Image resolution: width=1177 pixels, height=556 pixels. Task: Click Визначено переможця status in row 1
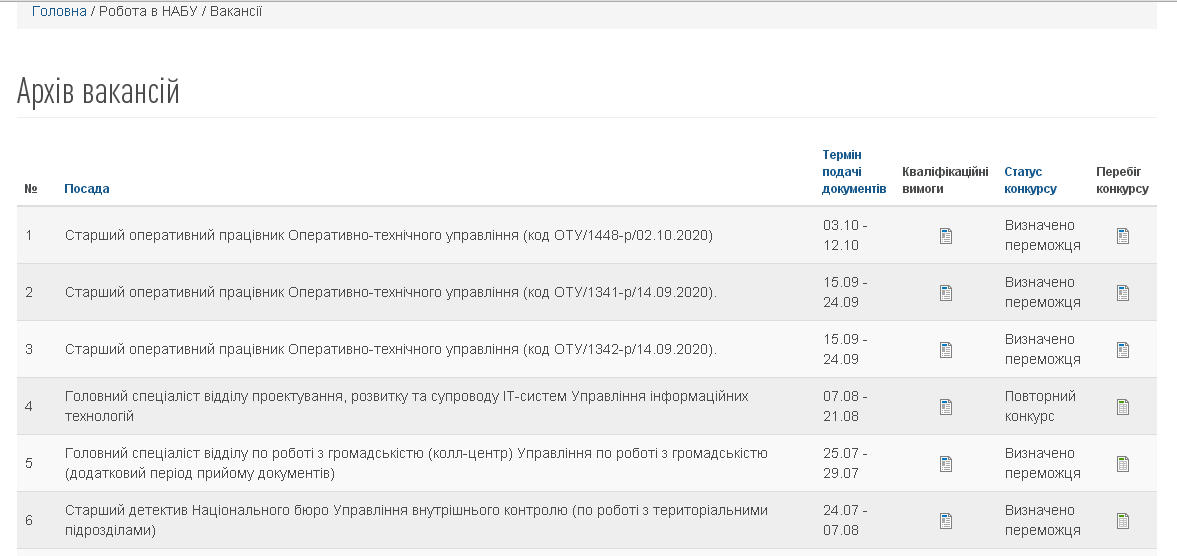[1043, 236]
